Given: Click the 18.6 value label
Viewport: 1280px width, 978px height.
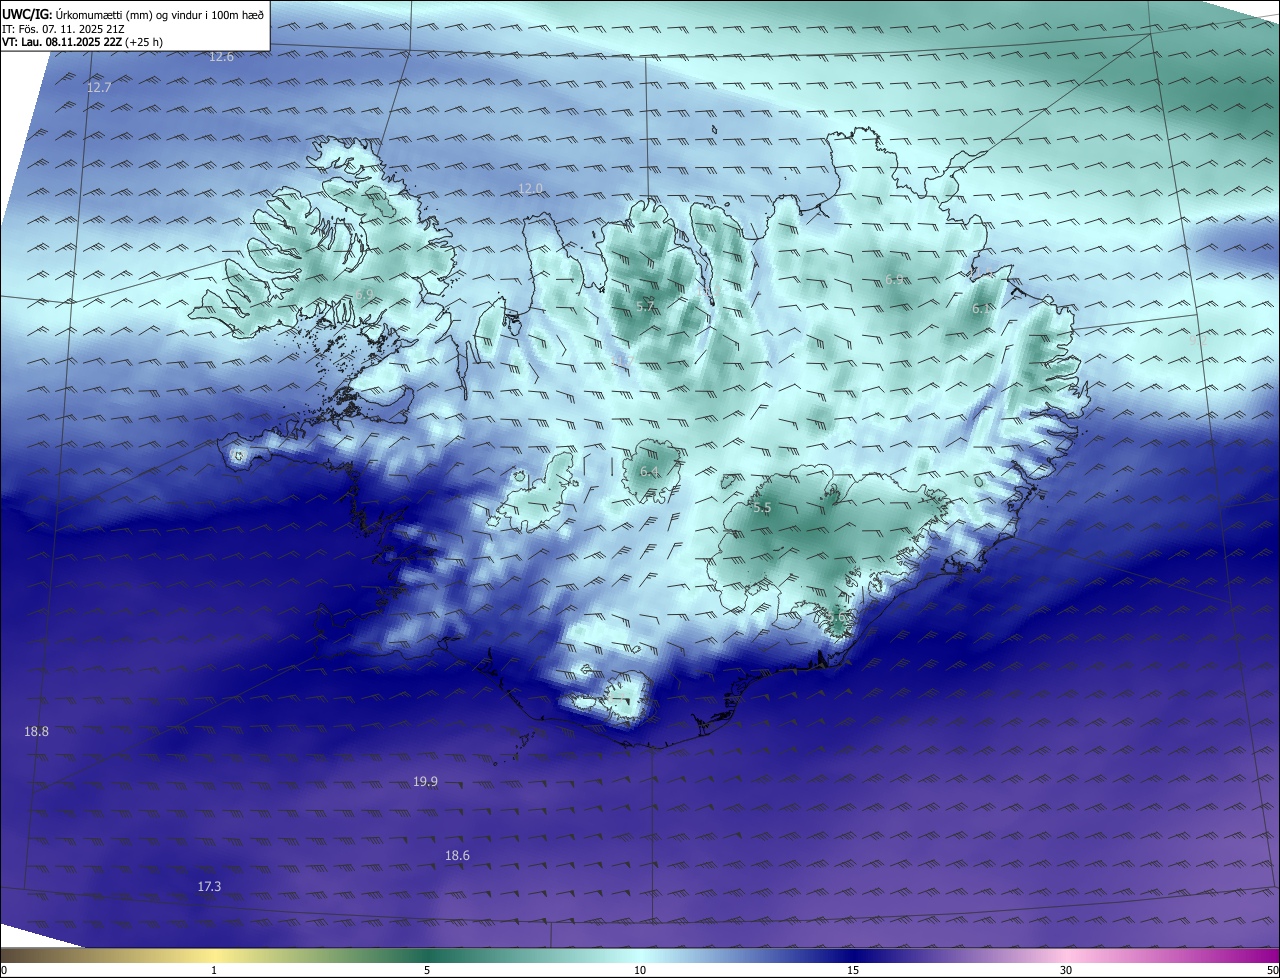Looking at the screenshot, I should 457,856.
